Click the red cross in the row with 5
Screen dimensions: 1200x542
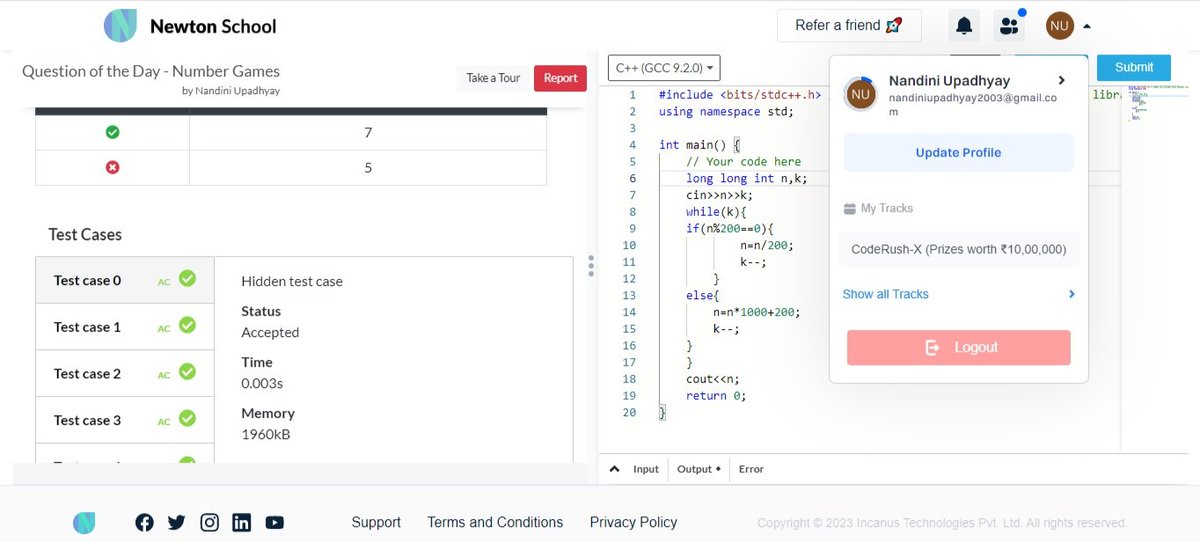(x=112, y=167)
